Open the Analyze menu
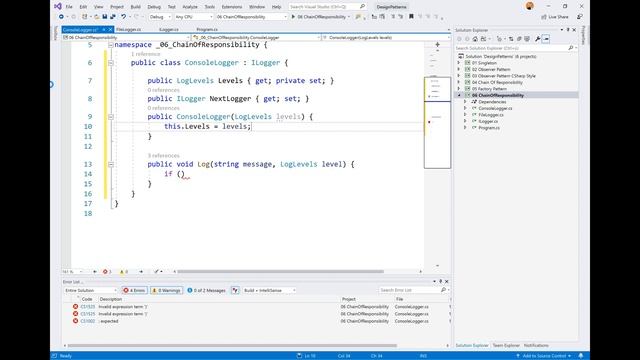640x360 pixels. (x=190, y=7)
